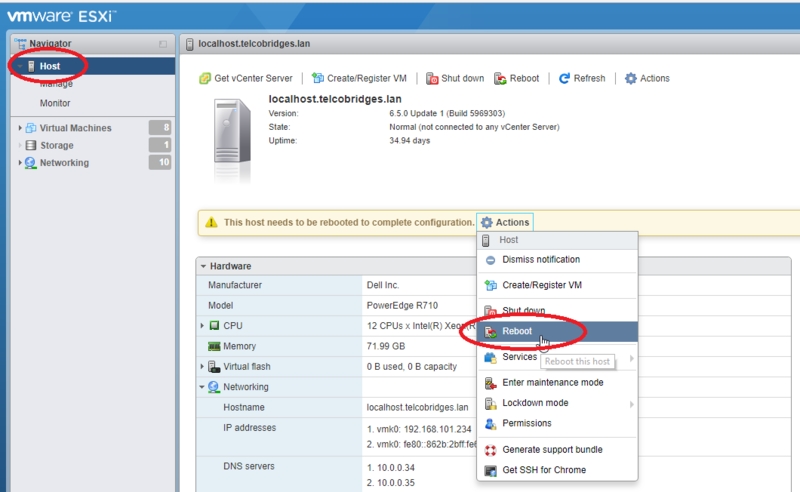The height and width of the screenshot is (492, 800).
Task: Click the Permissions user icon in menu
Action: (490, 423)
